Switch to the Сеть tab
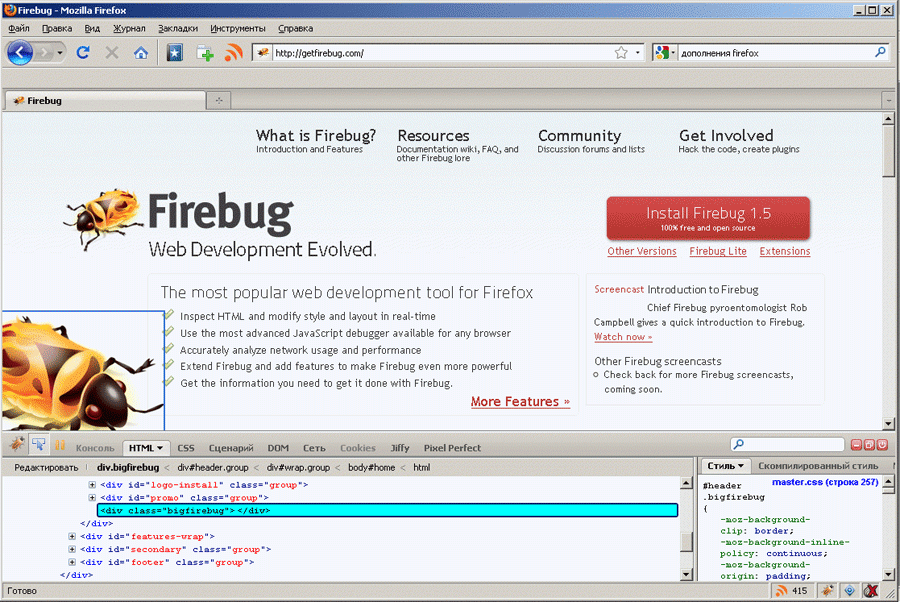This screenshot has height=602, width=900. coord(314,448)
